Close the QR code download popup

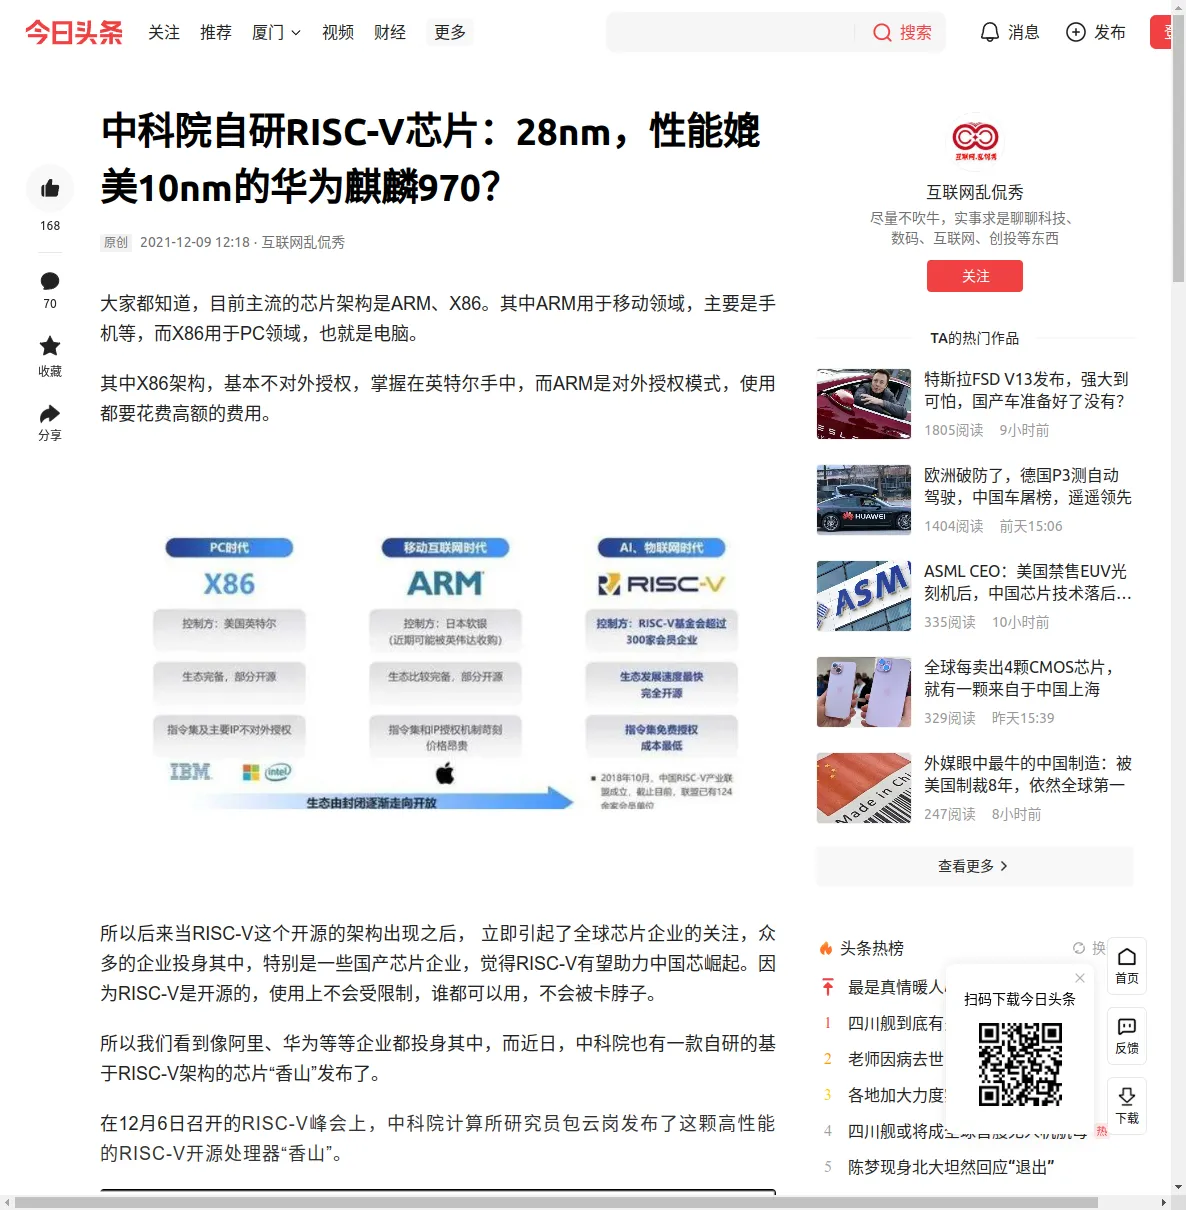pyautogui.click(x=1080, y=978)
